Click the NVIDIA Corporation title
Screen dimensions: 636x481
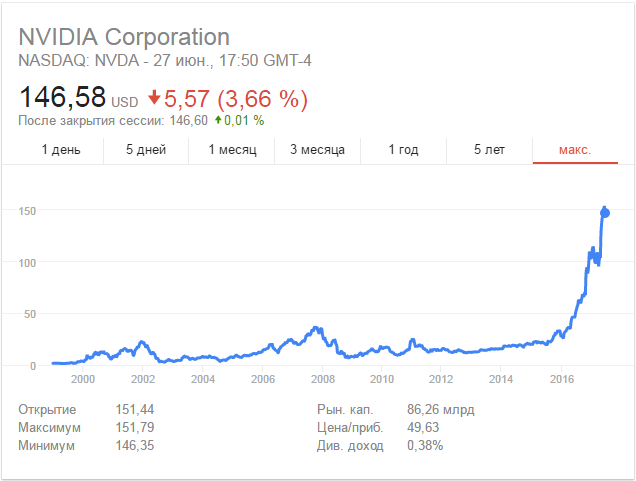124,37
